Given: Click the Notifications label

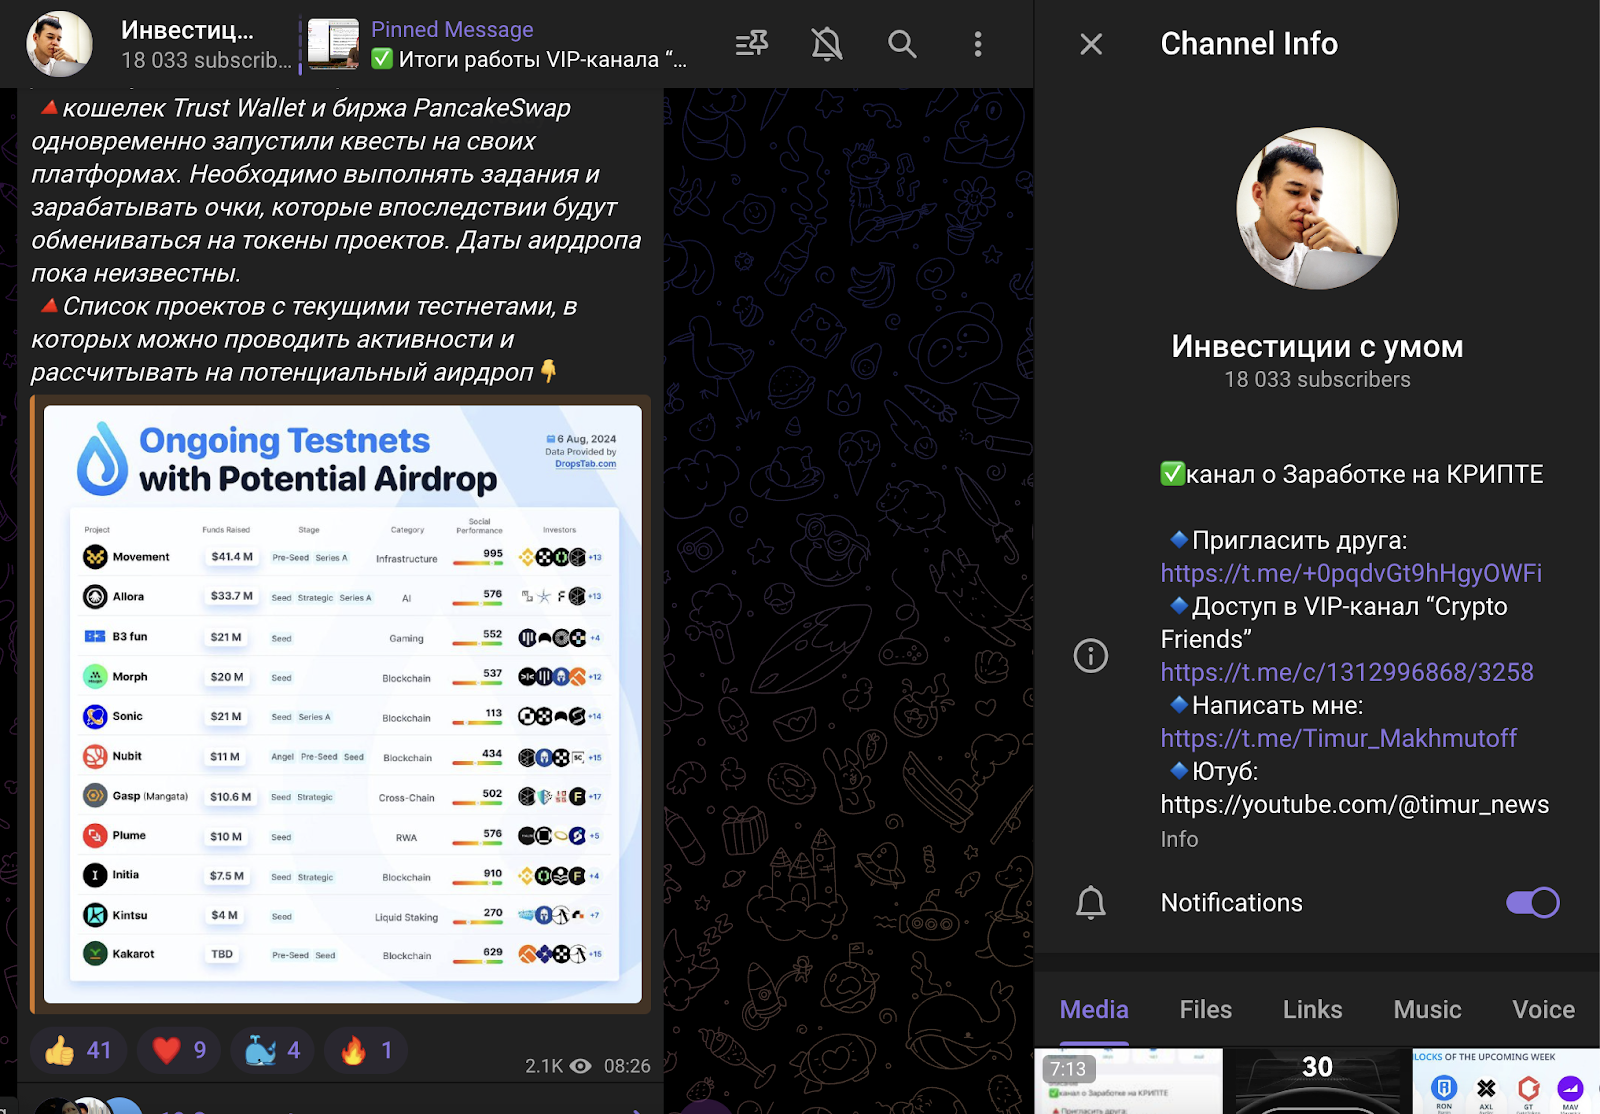Looking at the screenshot, I should point(1231,903).
